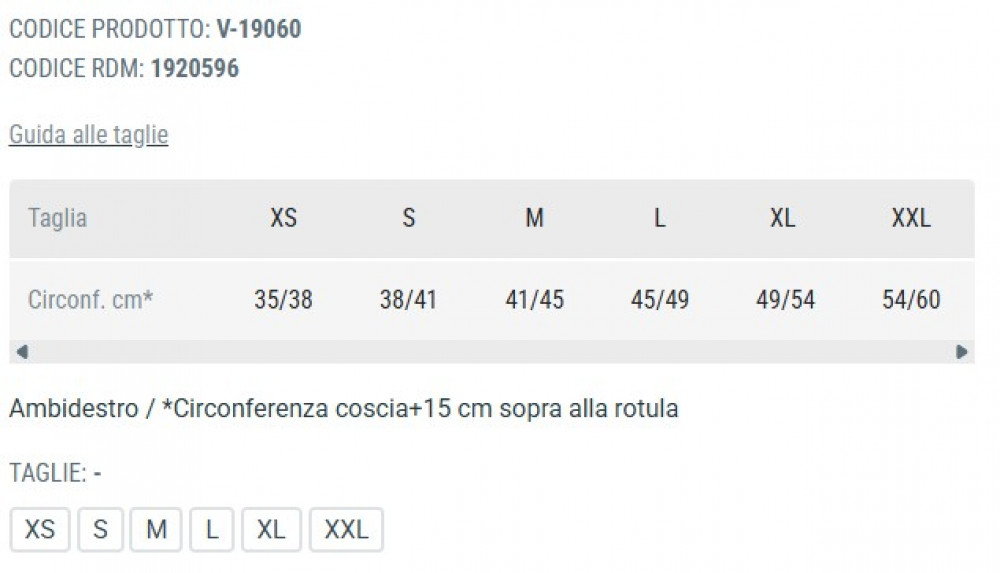Select the XS size button

pos(40,529)
